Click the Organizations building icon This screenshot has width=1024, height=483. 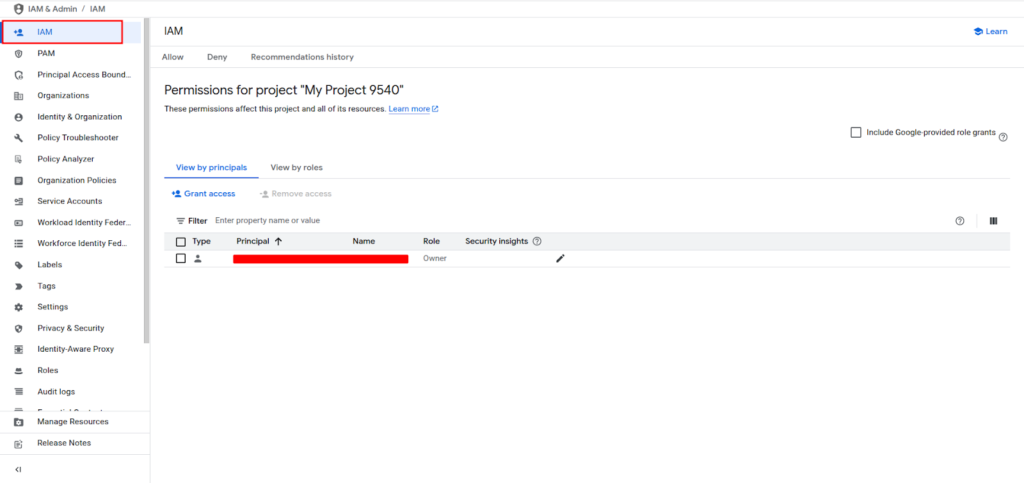[x=18, y=95]
